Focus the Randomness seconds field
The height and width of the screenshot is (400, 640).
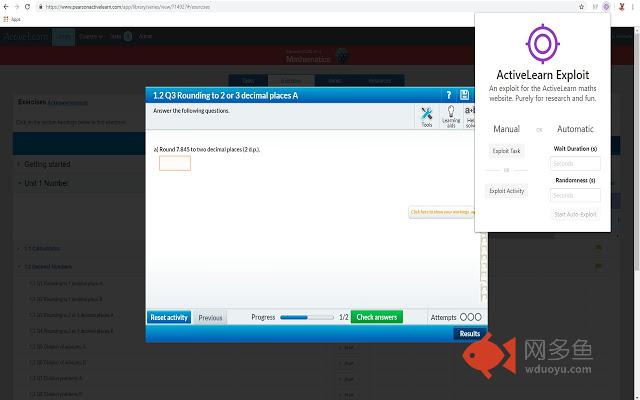575,195
